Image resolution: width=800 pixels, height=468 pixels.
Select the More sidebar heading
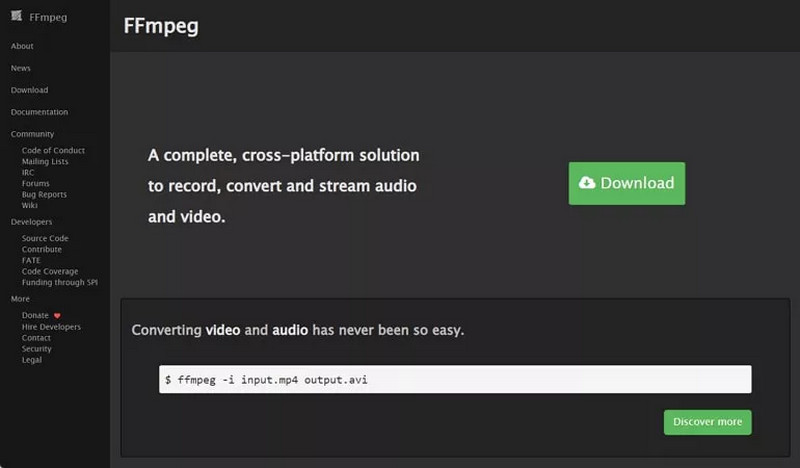(20, 299)
